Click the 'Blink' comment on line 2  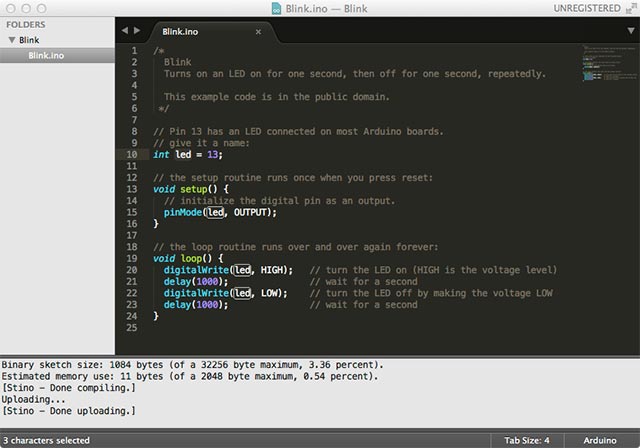pyautogui.click(x=178, y=62)
